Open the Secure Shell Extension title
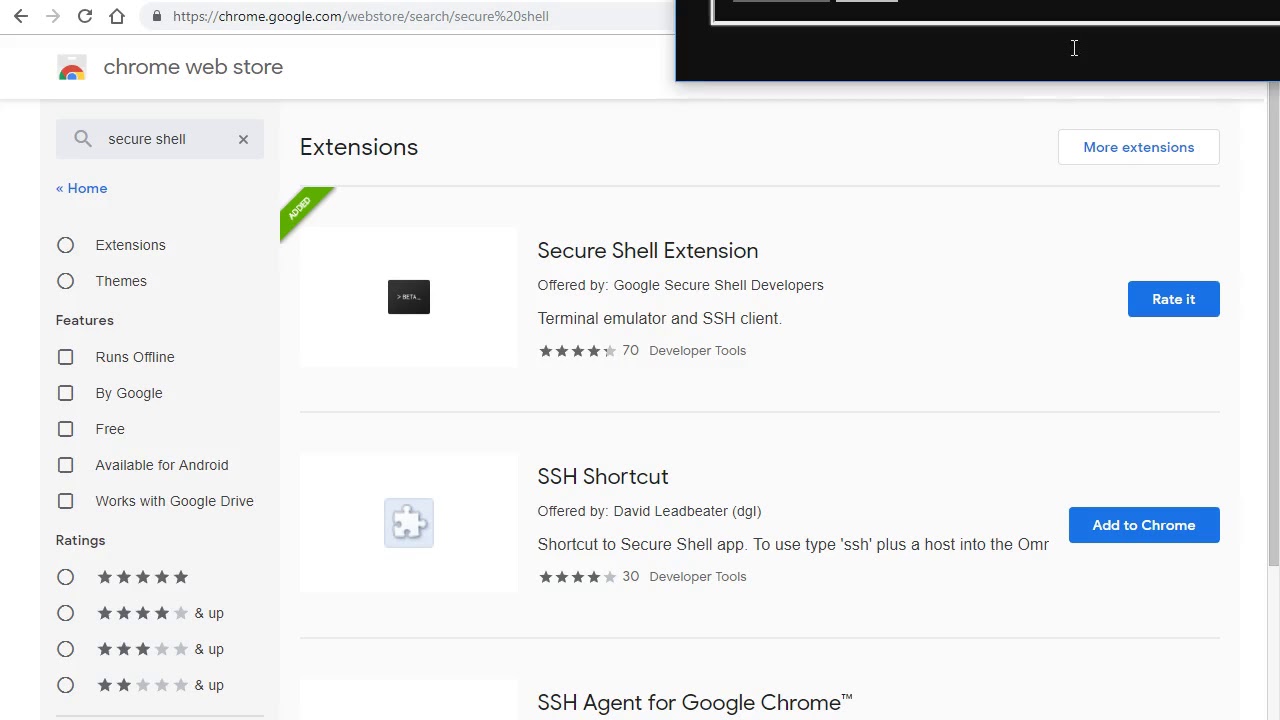 [648, 251]
